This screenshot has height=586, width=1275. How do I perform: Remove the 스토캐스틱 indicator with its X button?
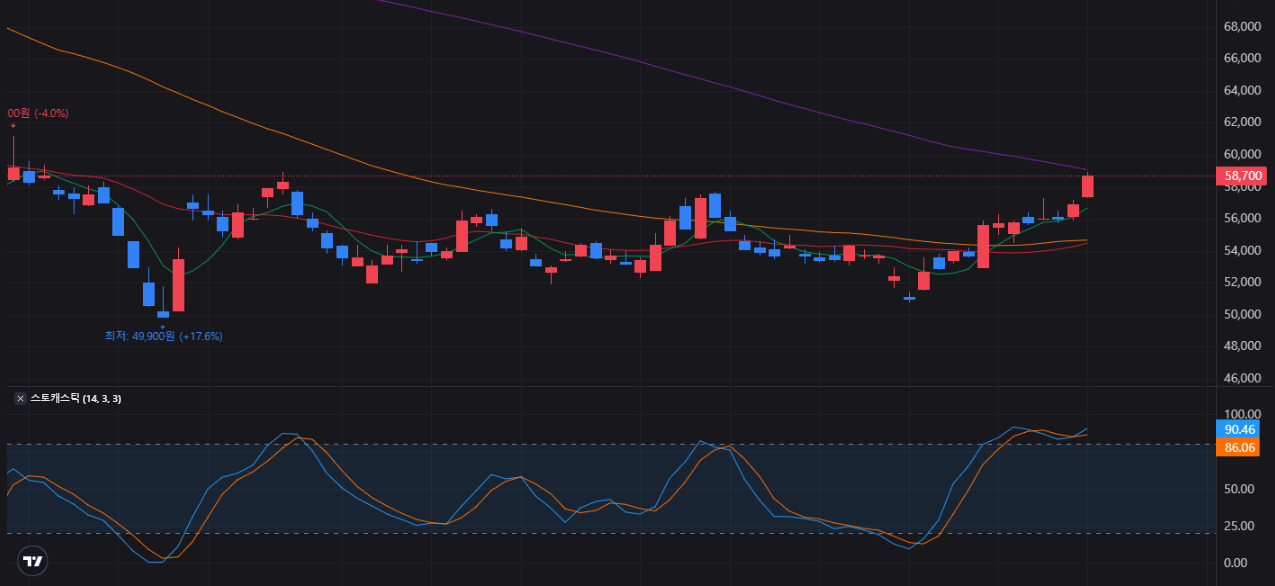(20, 398)
